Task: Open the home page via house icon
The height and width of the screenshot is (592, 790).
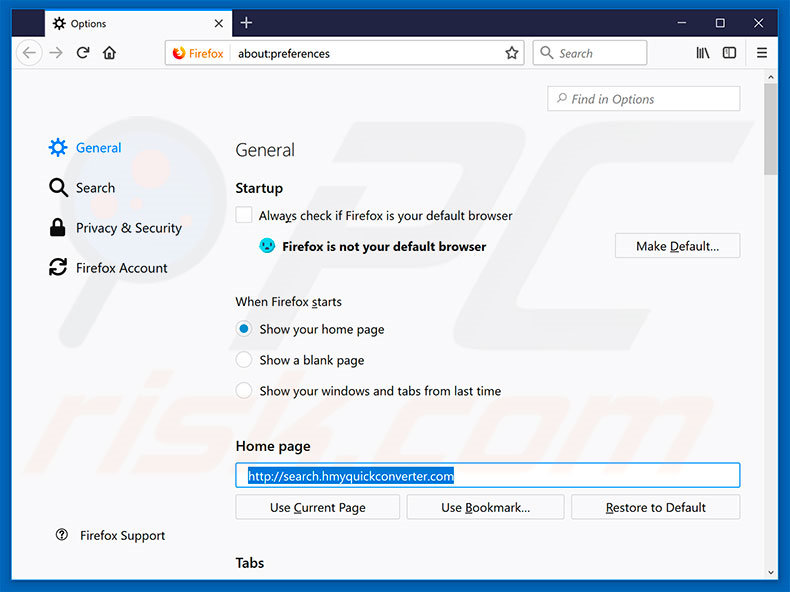Action: (x=109, y=53)
